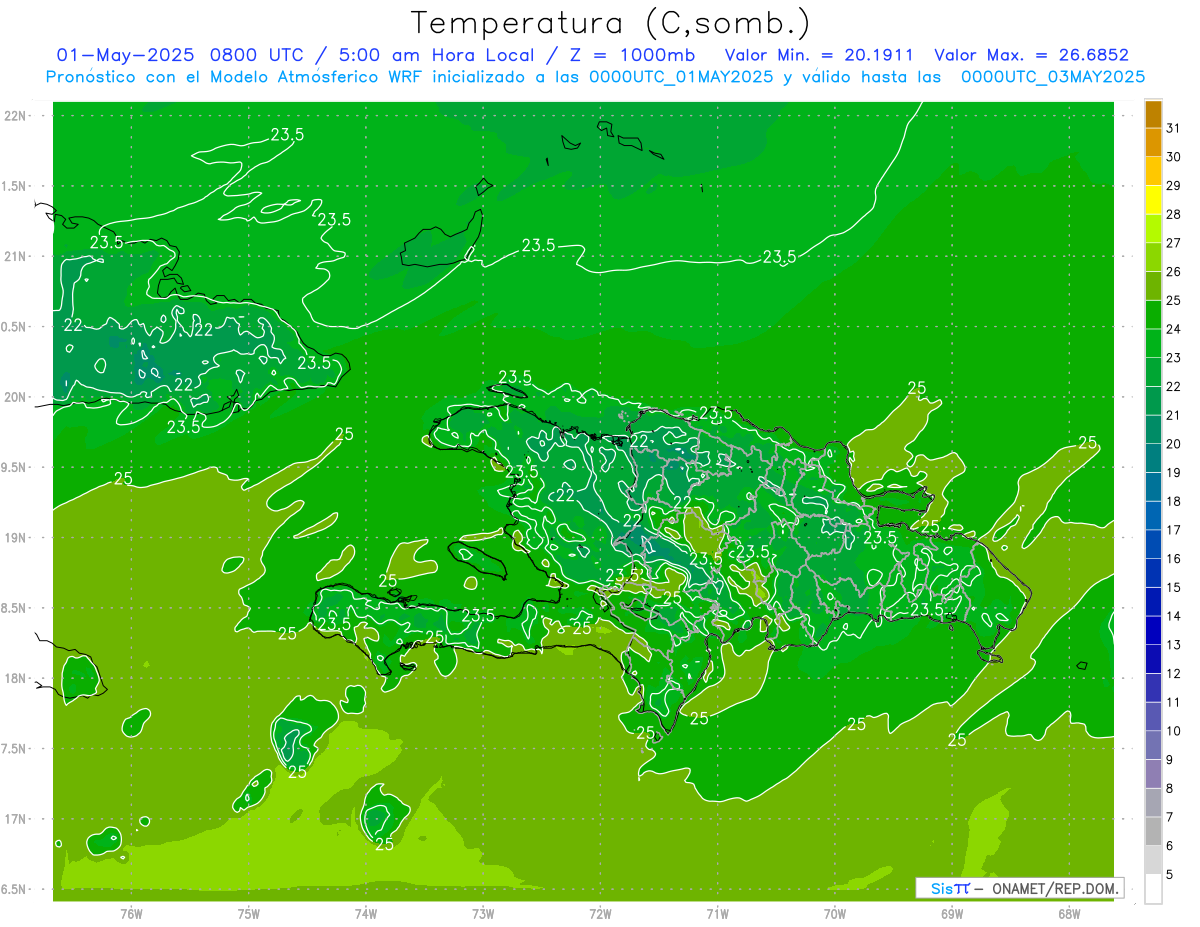Viewport: 1200px width, 927px height.
Task: Click the "12" label on the color scale
Action: (1173, 674)
